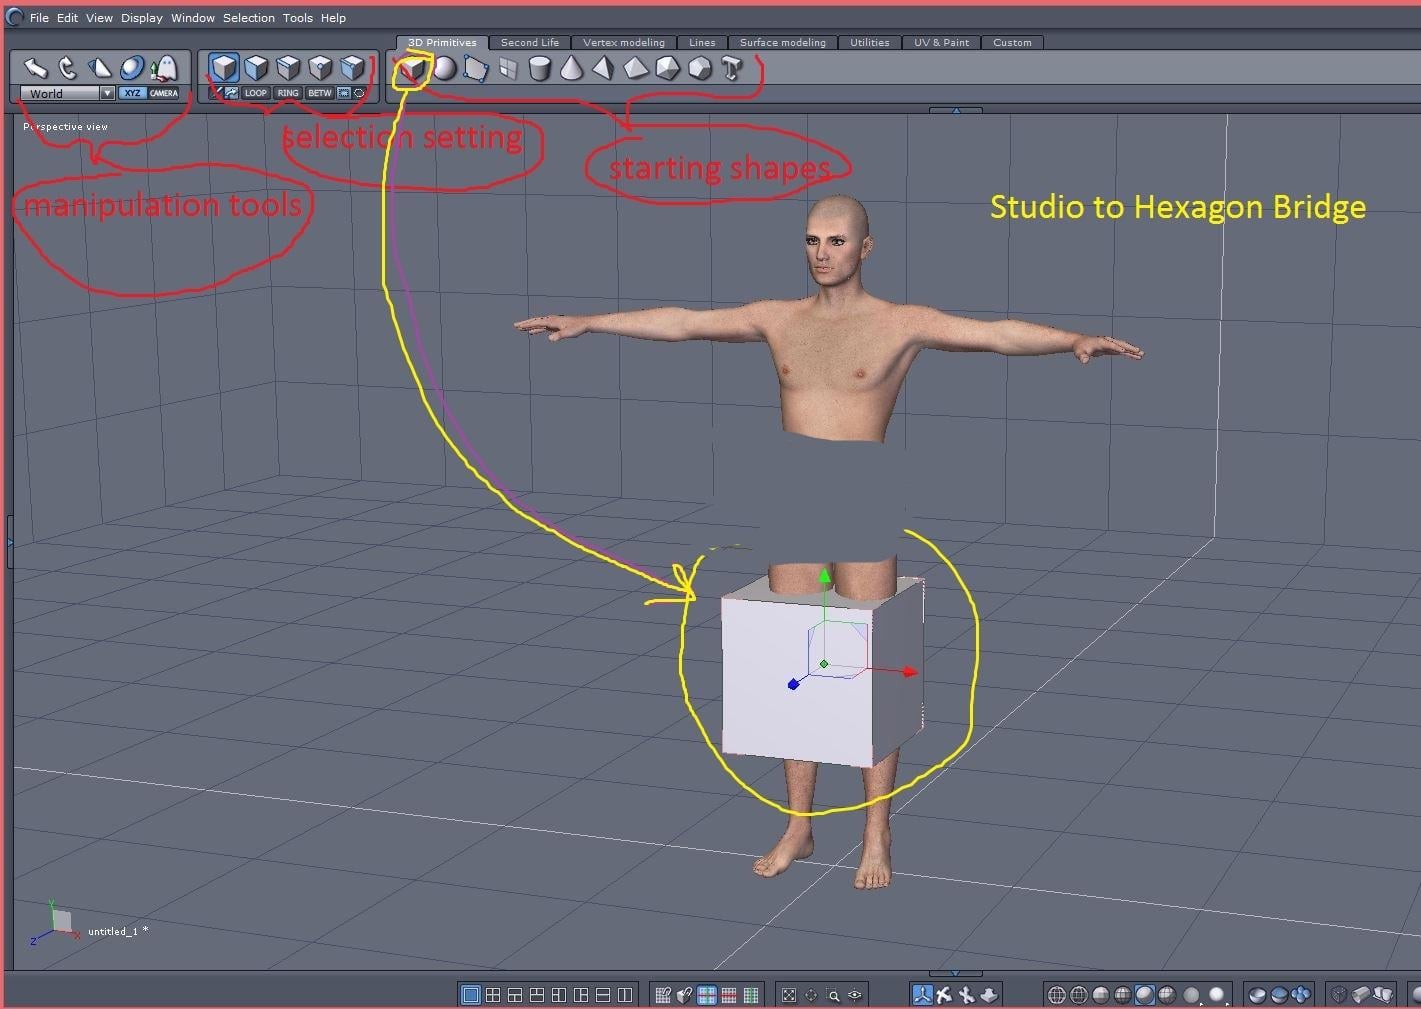Create 3D Text primitive

732,68
